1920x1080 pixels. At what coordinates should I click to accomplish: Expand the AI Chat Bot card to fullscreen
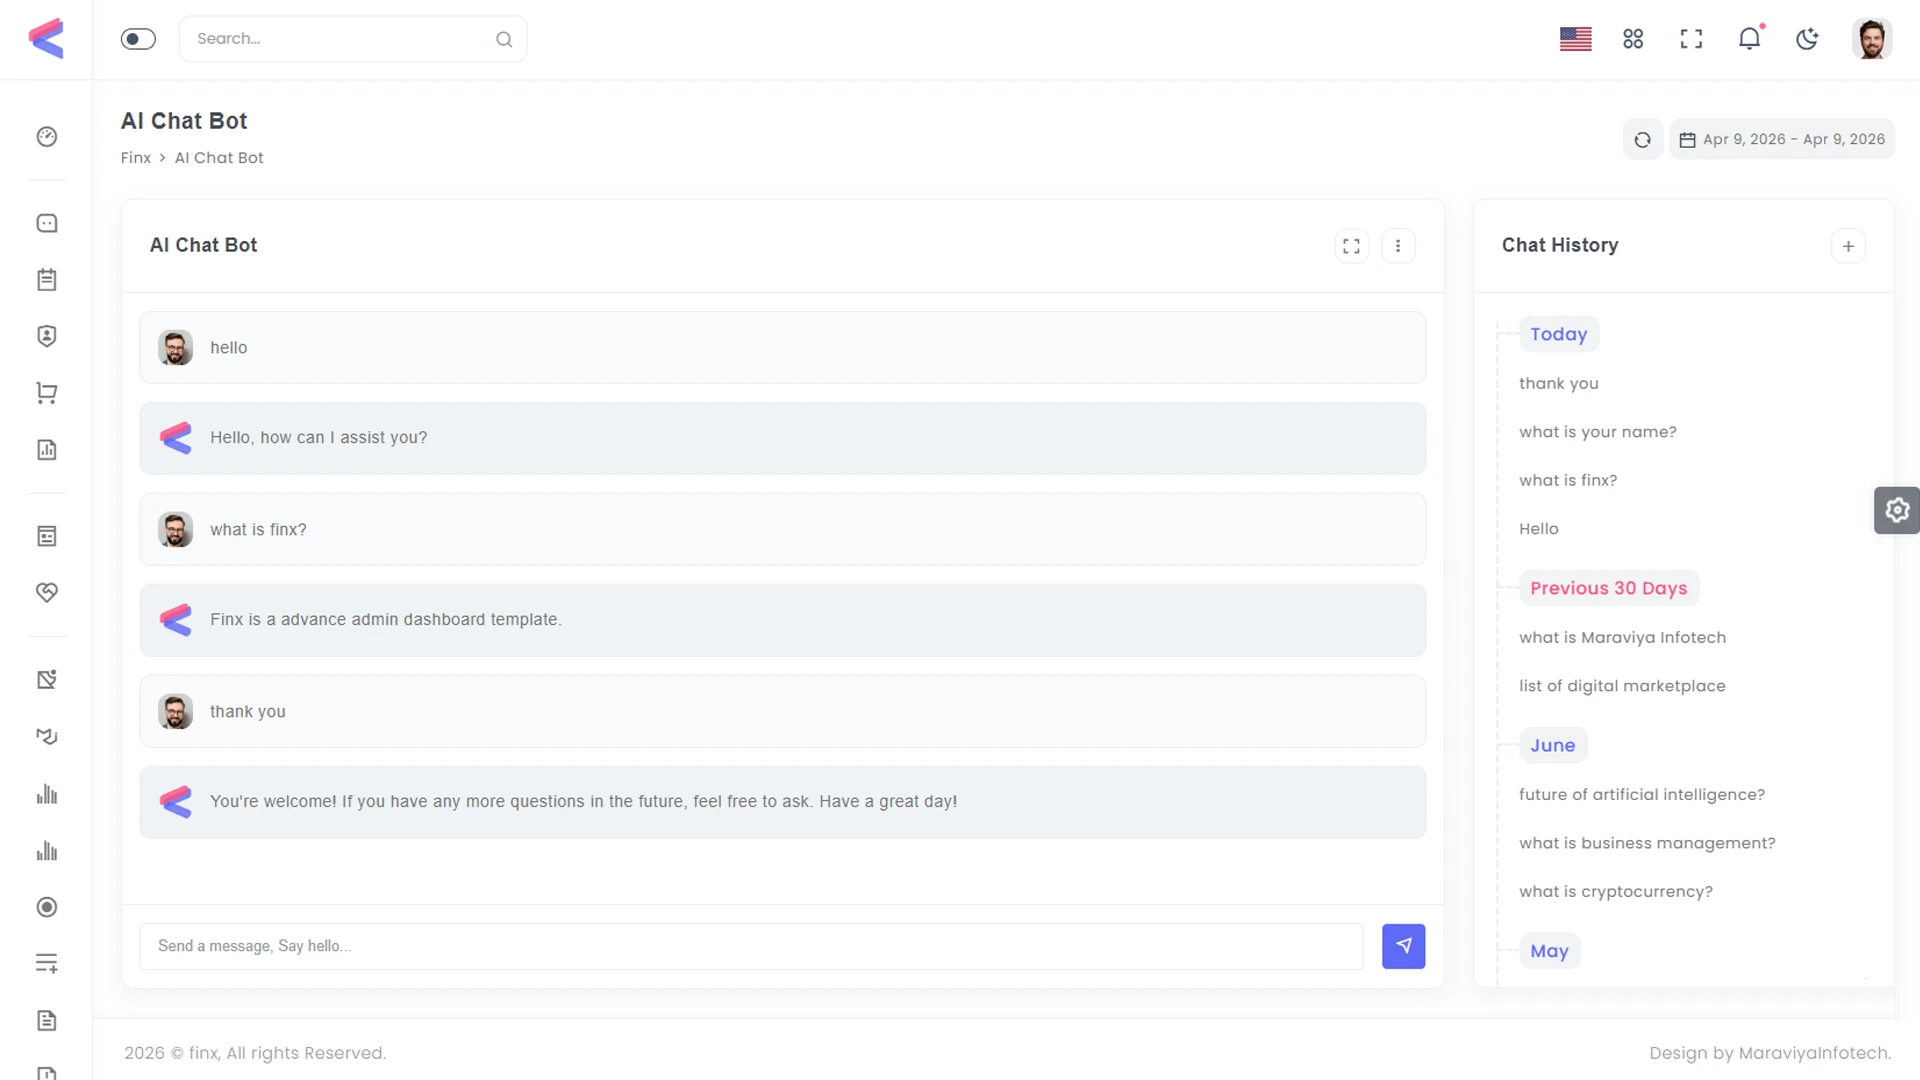coord(1352,246)
